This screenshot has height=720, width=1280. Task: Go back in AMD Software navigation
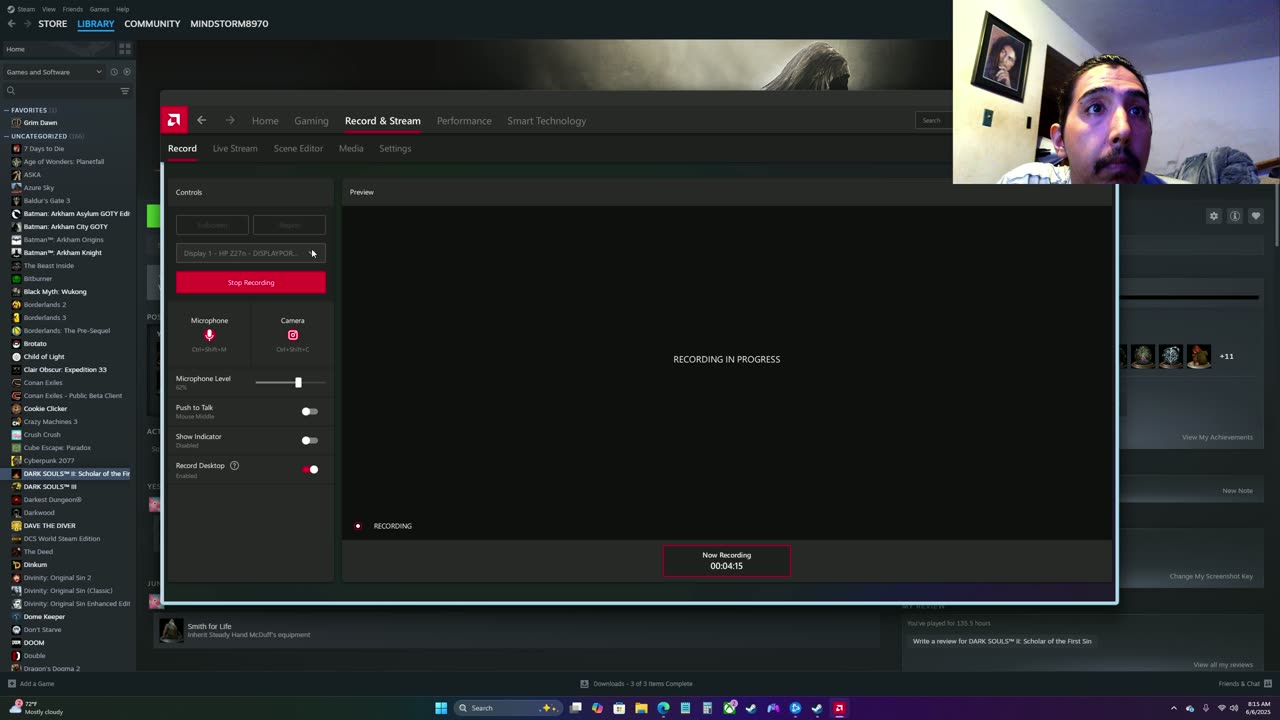201,120
